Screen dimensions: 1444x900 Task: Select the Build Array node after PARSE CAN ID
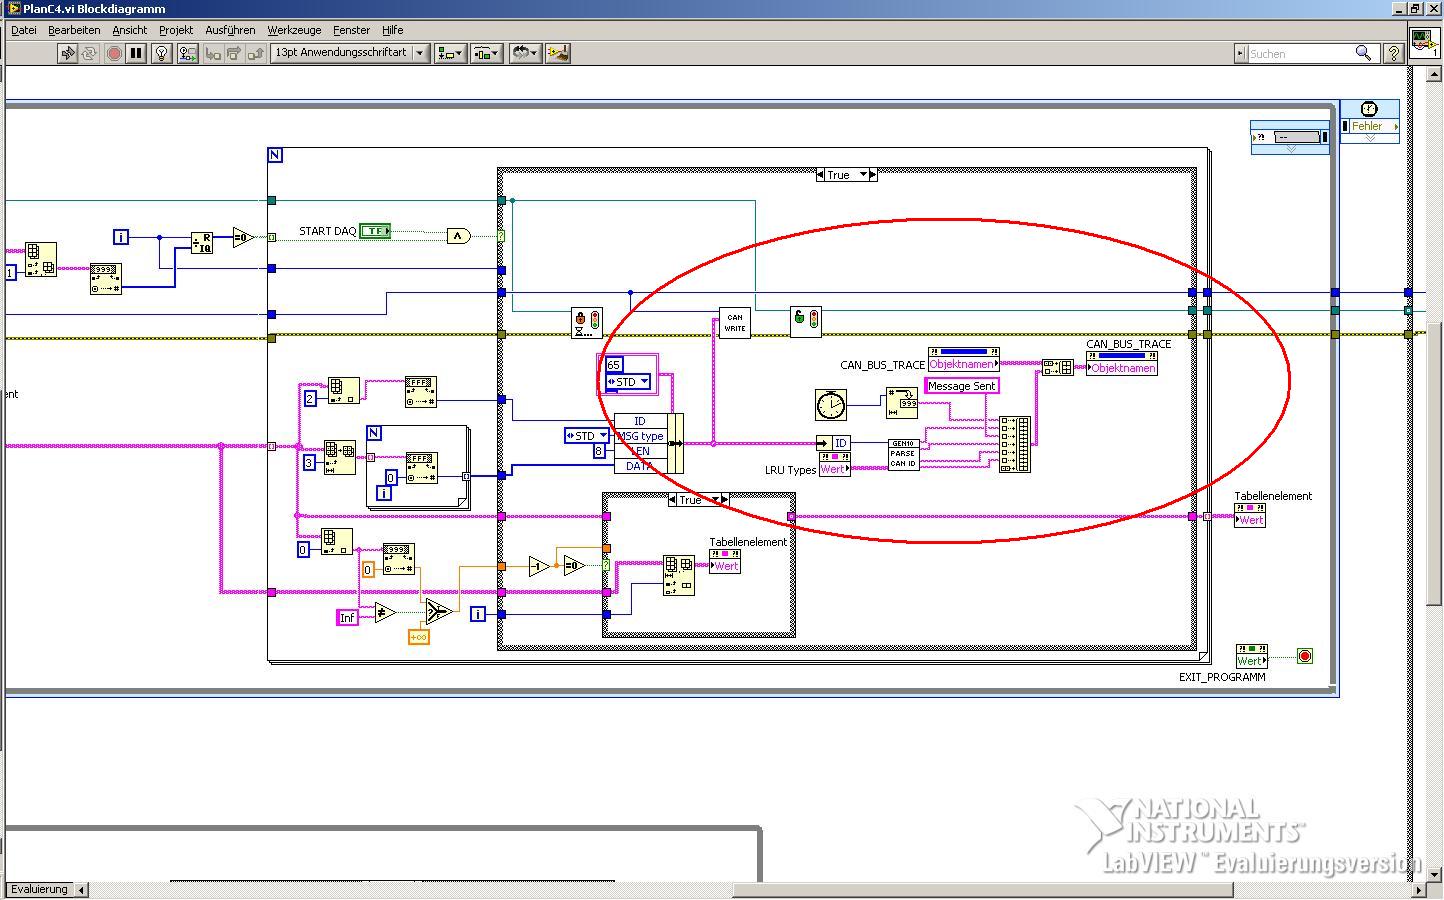coord(1015,444)
